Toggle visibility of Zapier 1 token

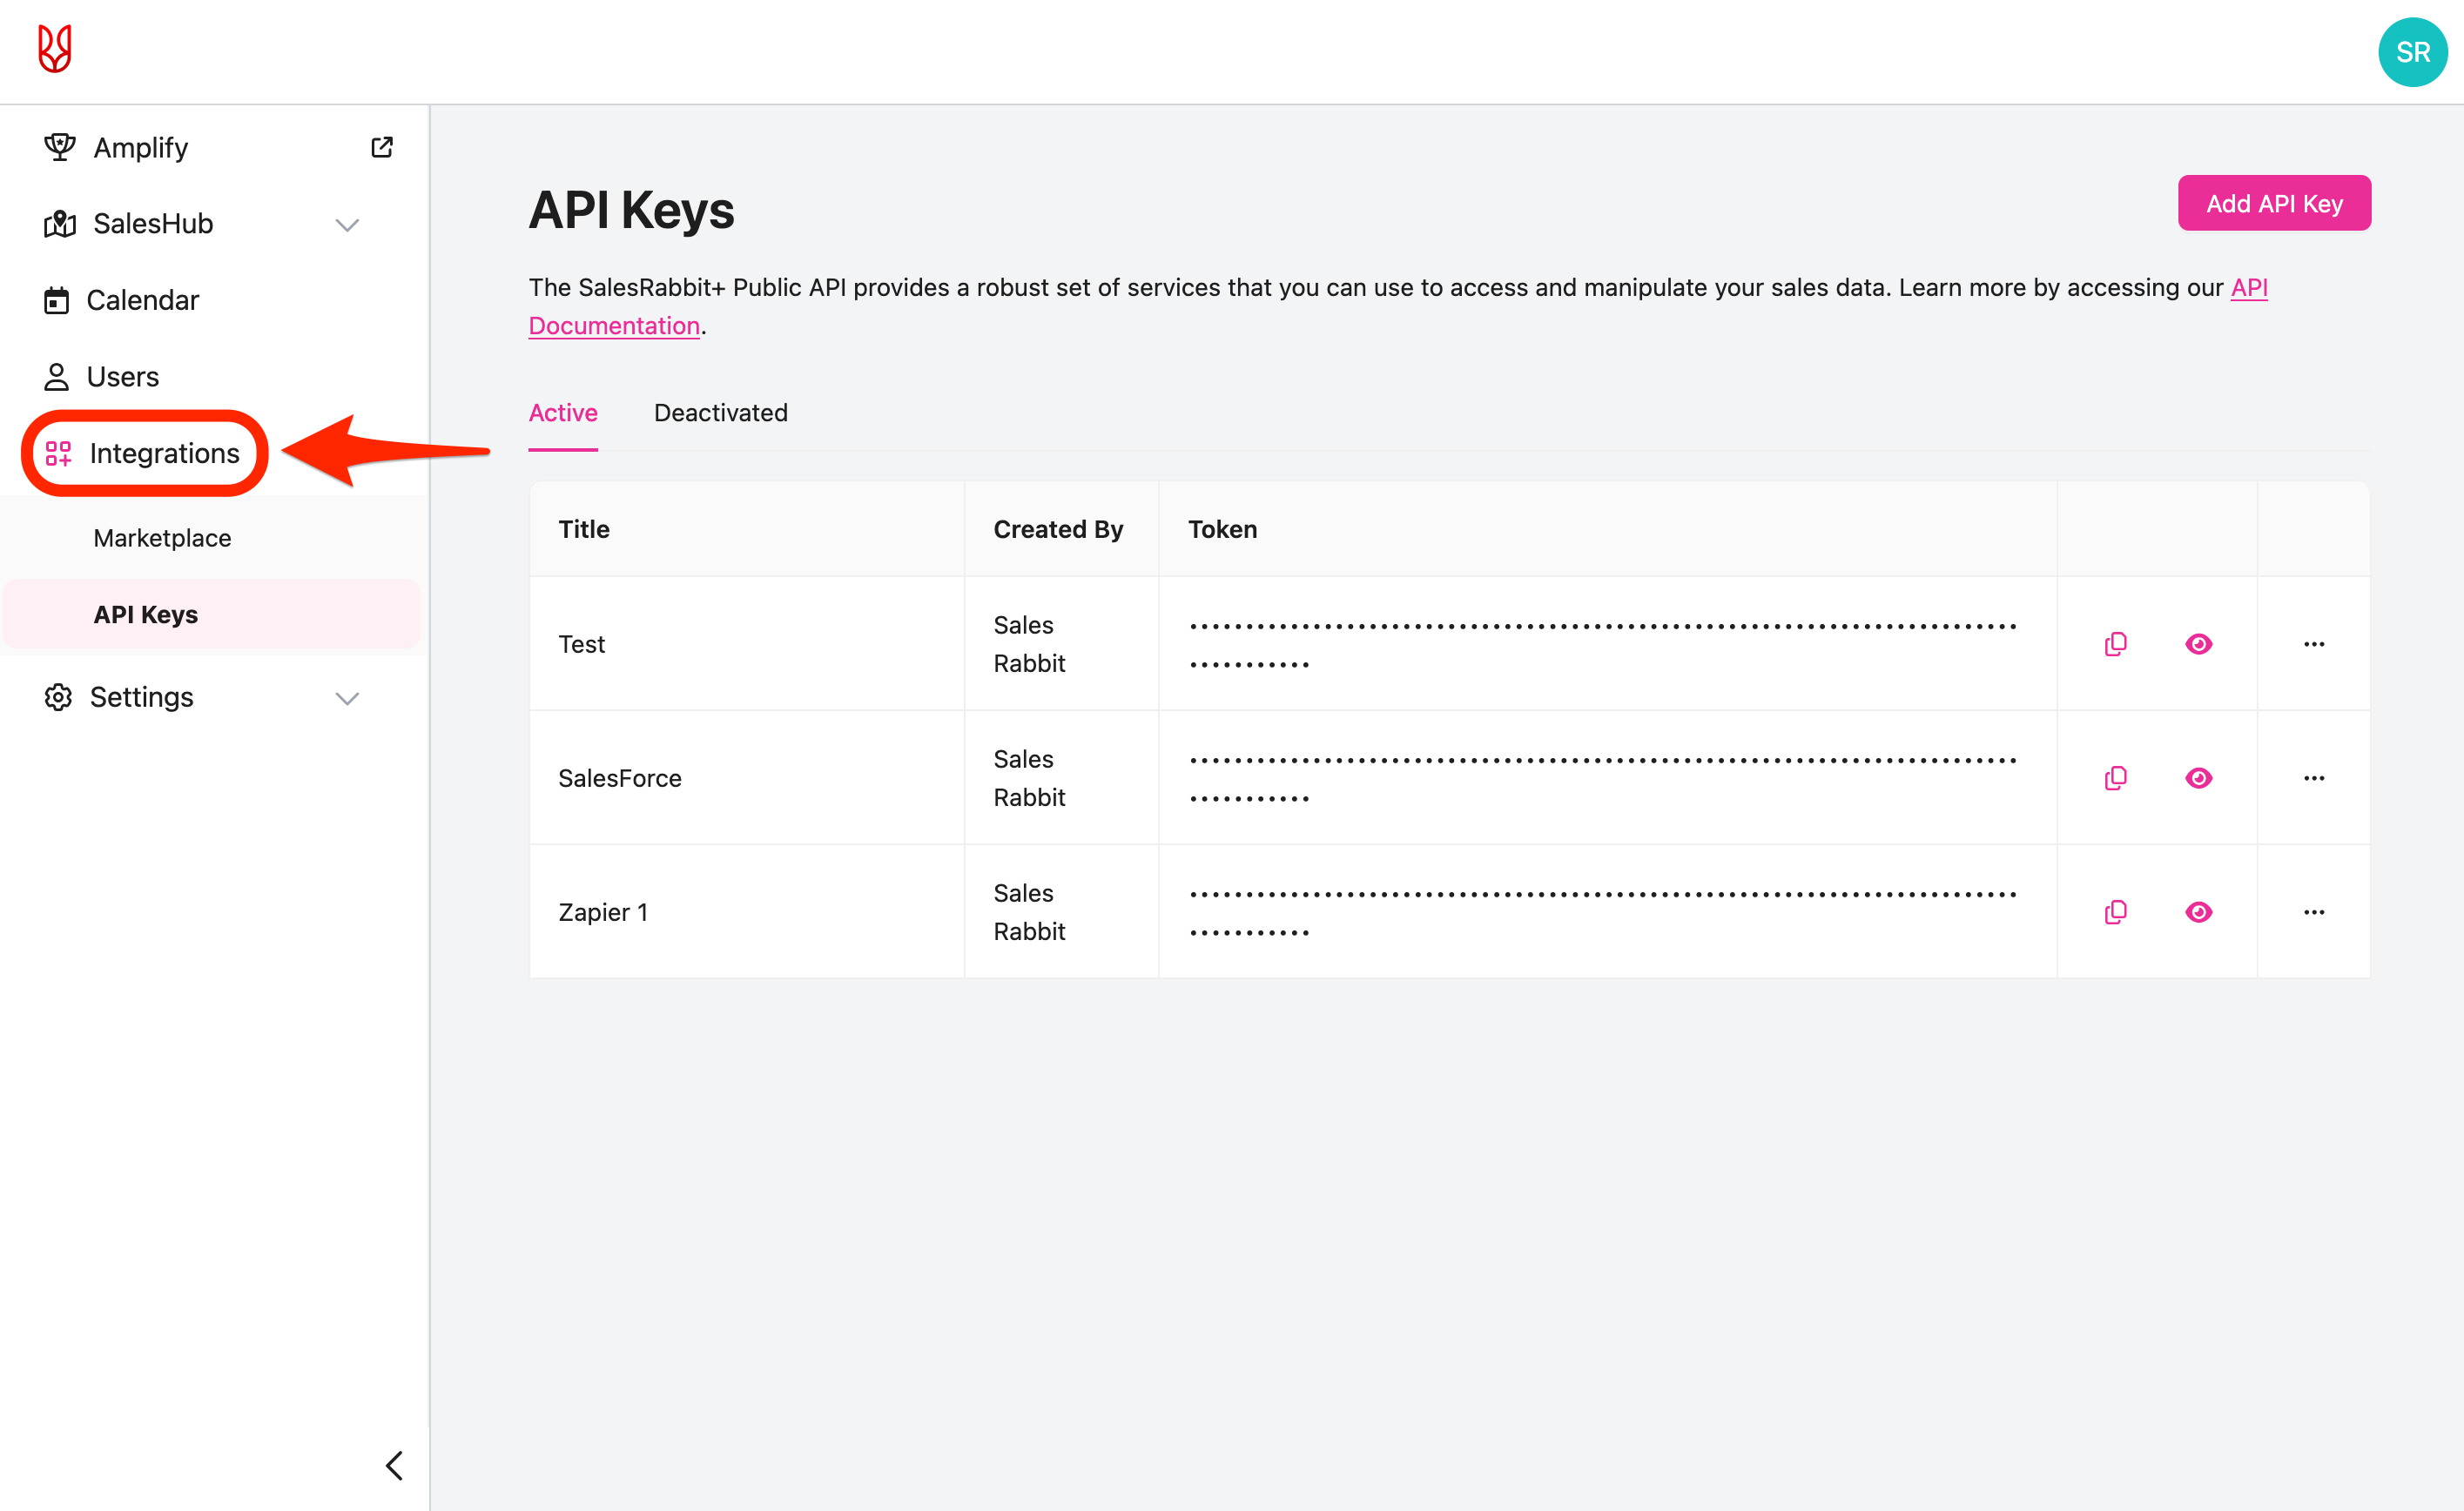(2198, 912)
